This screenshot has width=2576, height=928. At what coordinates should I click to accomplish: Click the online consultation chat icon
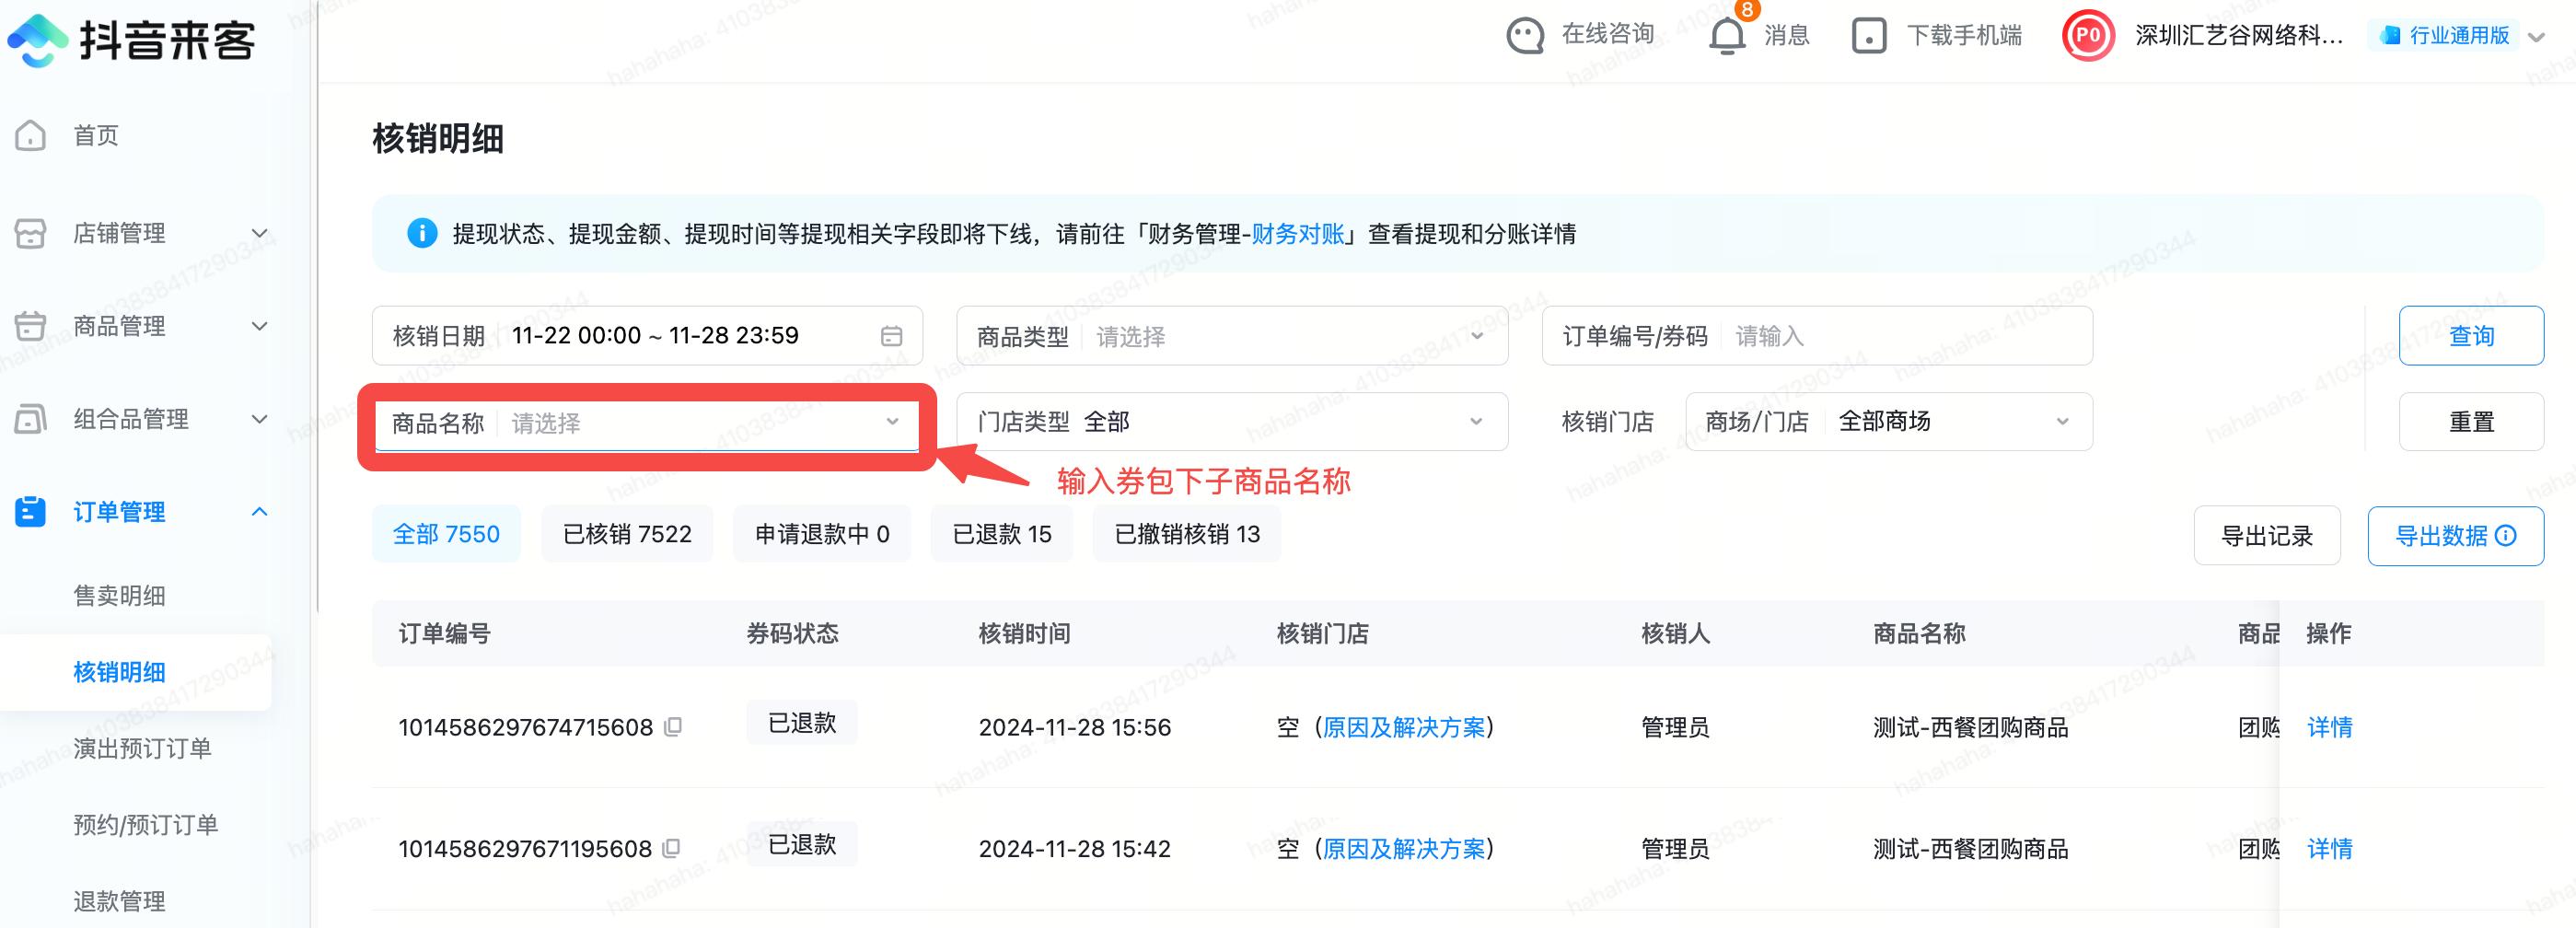pyautogui.click(x=1525, y=36)
